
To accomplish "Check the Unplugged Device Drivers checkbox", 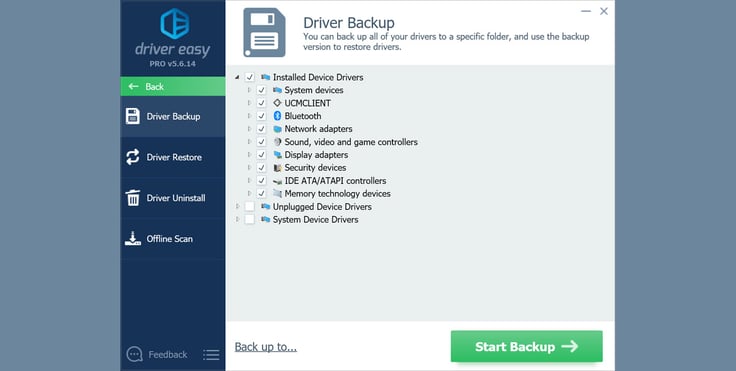I will [250, 207].
